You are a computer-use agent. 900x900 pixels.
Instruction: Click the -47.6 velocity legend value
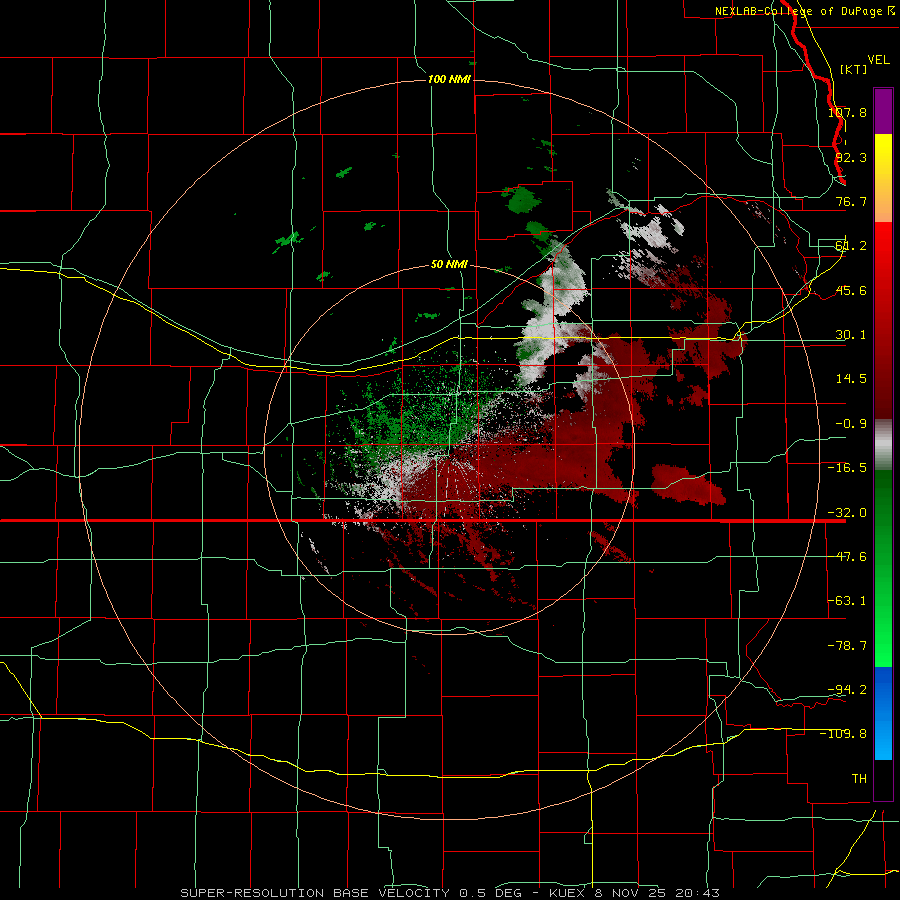pyautogui.click(x=847, y=557)
